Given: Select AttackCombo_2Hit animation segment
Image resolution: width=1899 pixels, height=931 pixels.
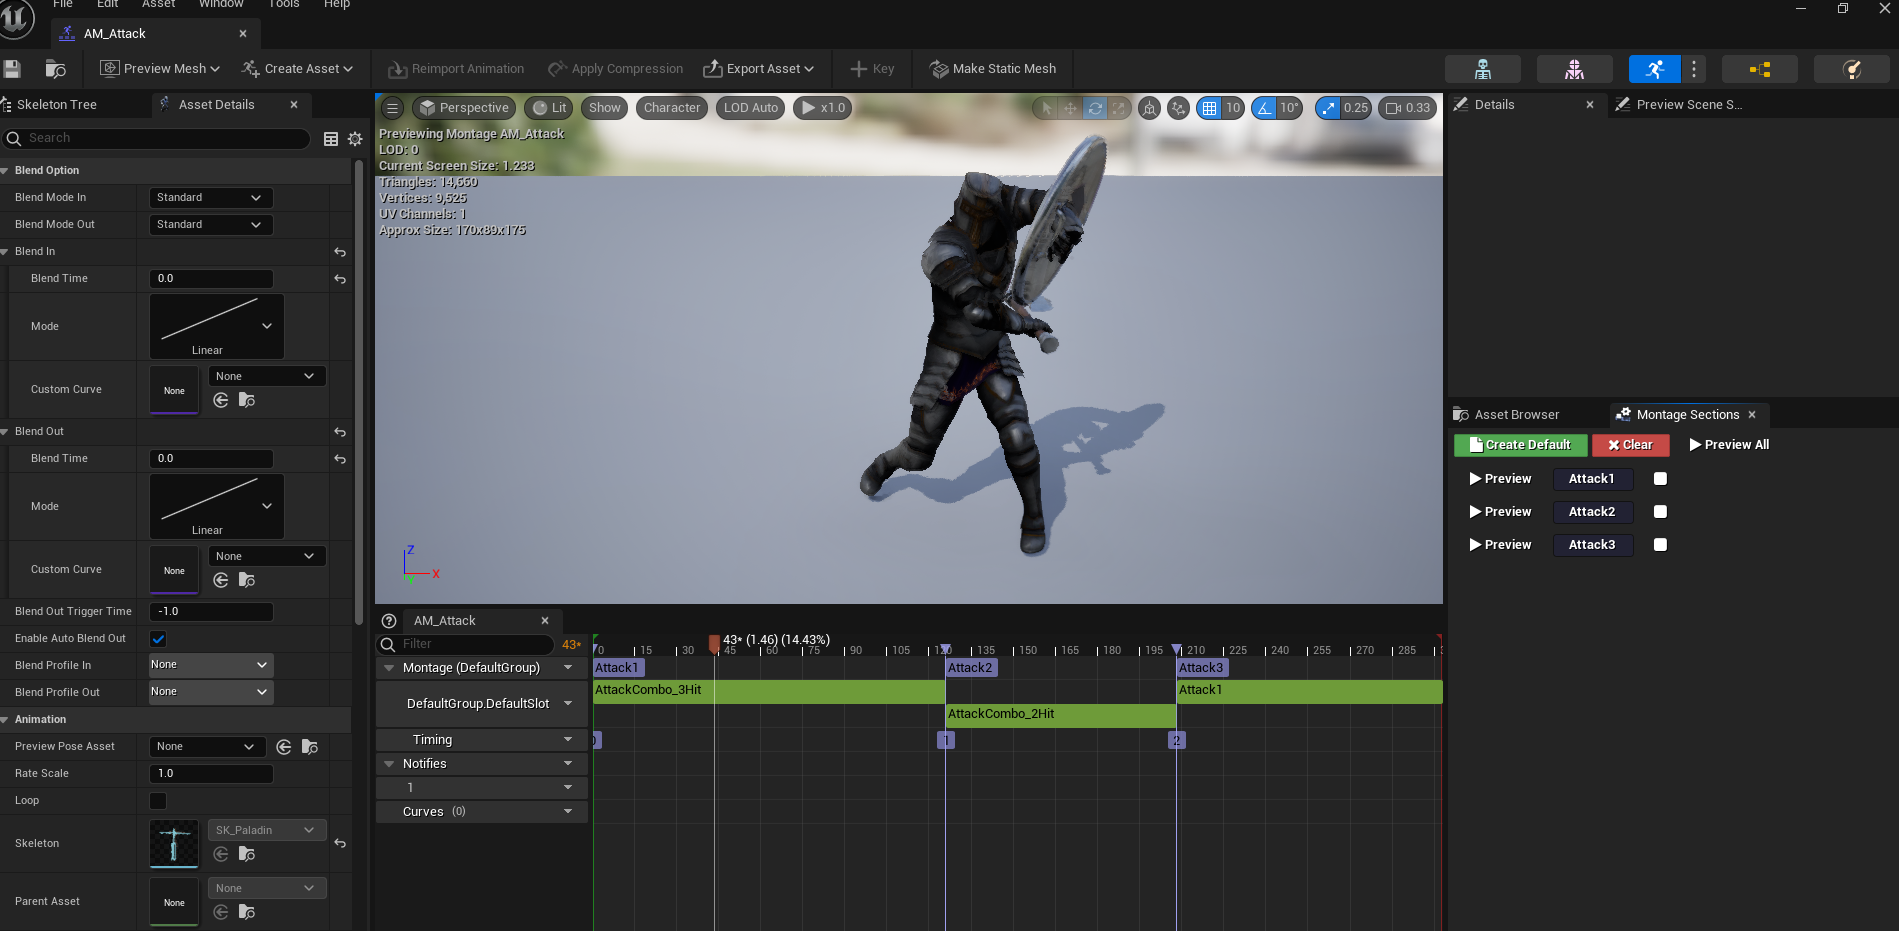Looking at the screenshot, I should coord(1061,715).
